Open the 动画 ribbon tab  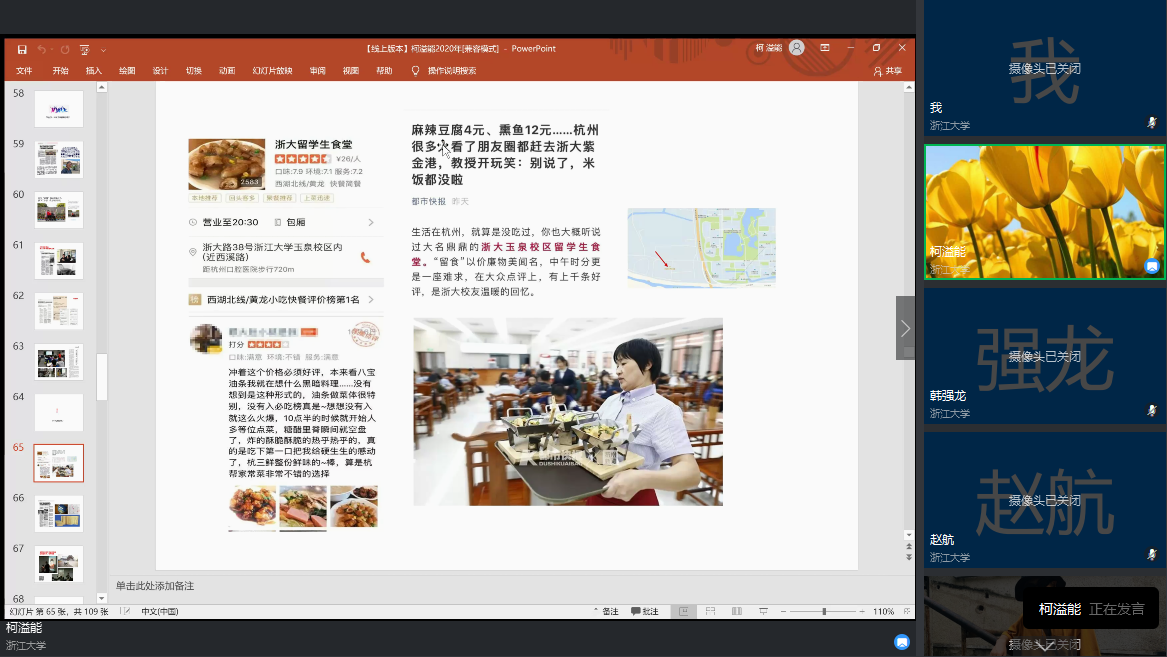(x=227, y=71)
